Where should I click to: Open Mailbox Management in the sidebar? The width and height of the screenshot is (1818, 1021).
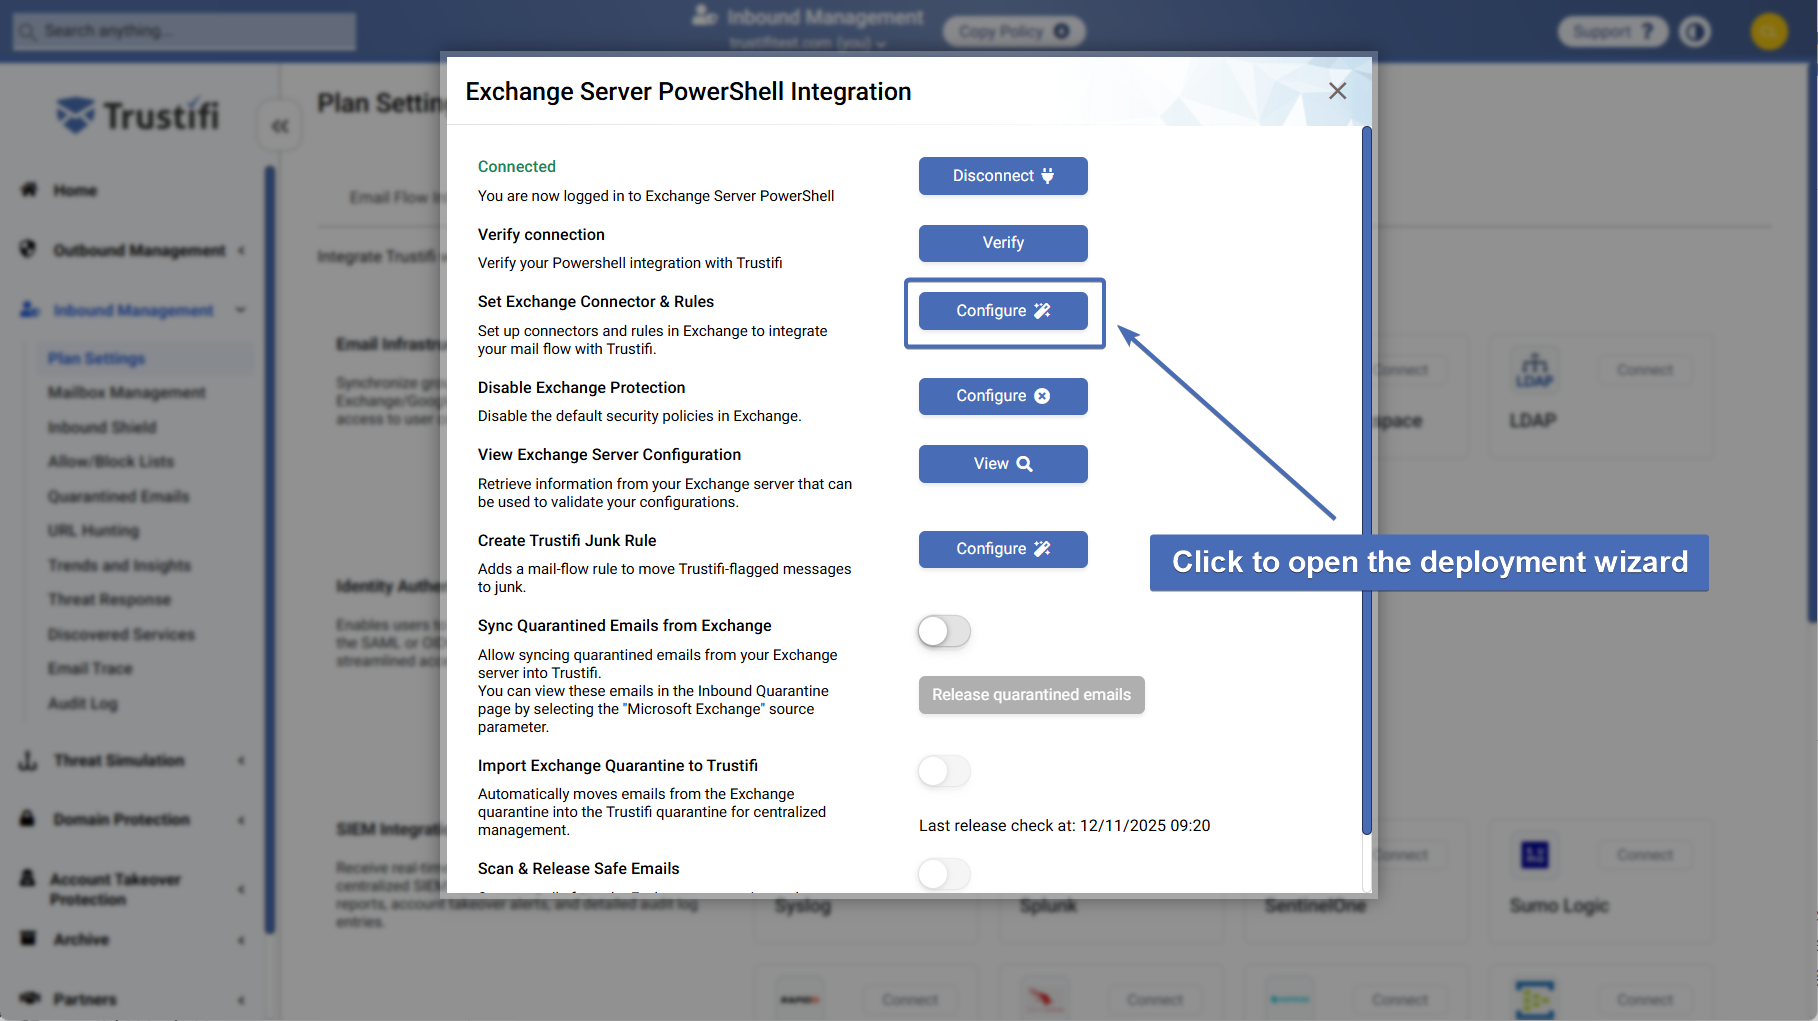(x=127, y=393)
